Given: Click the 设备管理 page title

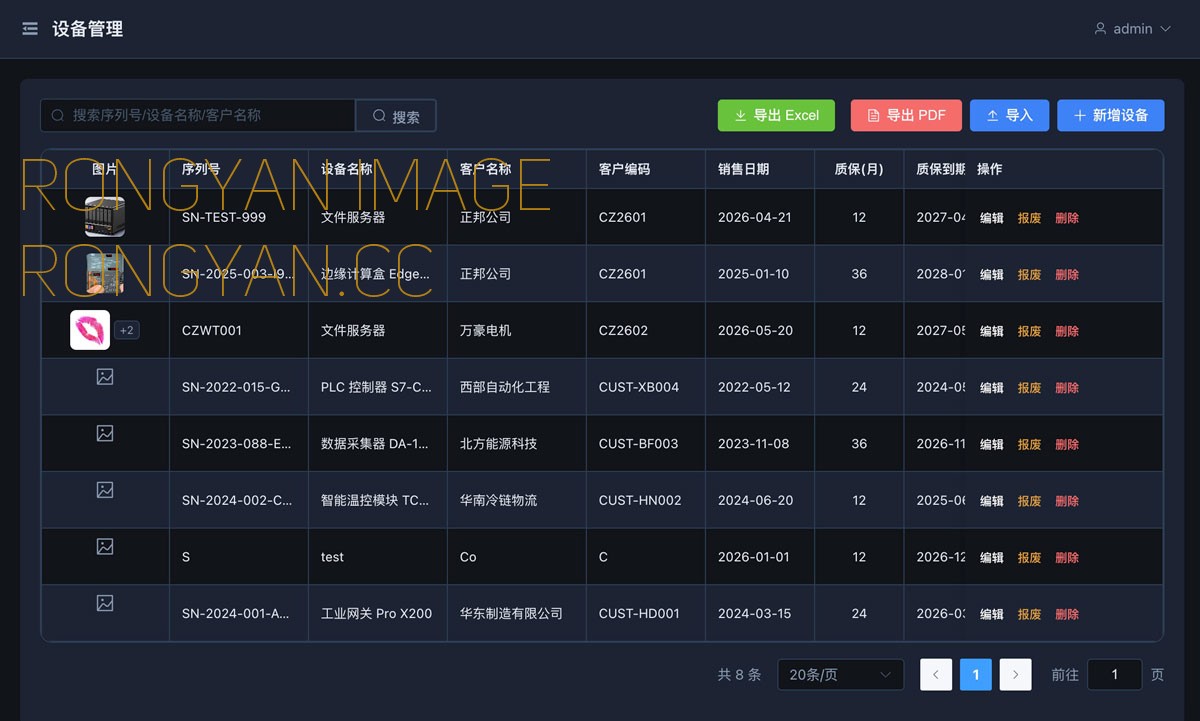Looking at the screenshot, I should tap(88, 29).
